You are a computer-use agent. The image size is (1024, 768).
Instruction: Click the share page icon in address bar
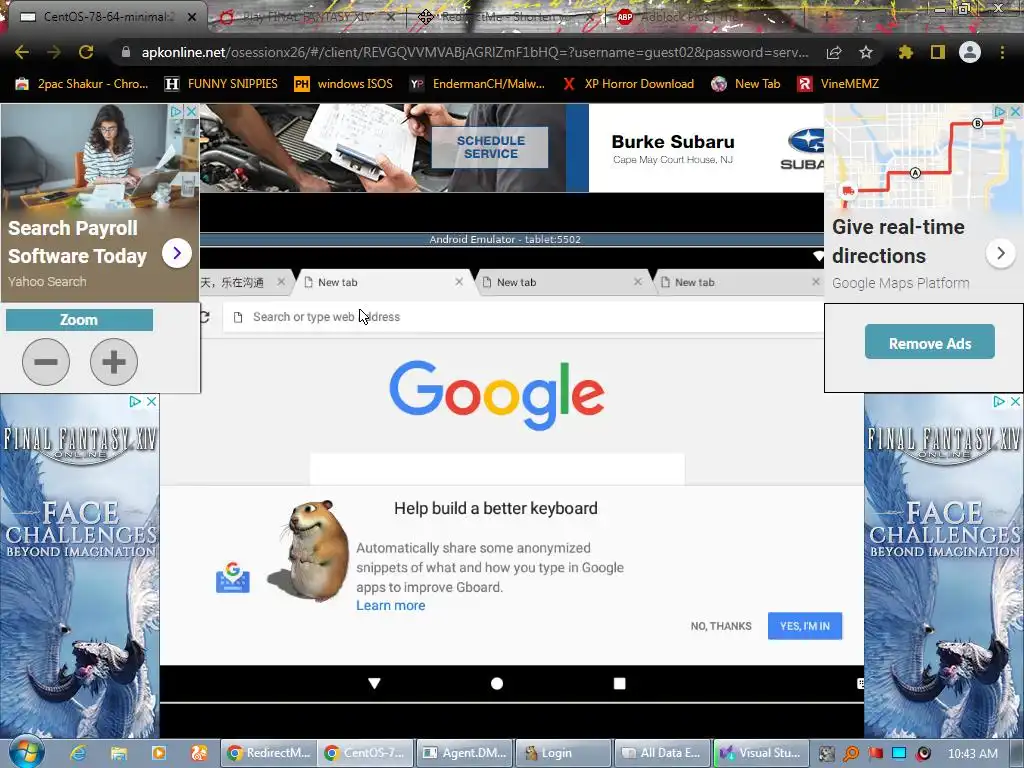coord(834,52)
